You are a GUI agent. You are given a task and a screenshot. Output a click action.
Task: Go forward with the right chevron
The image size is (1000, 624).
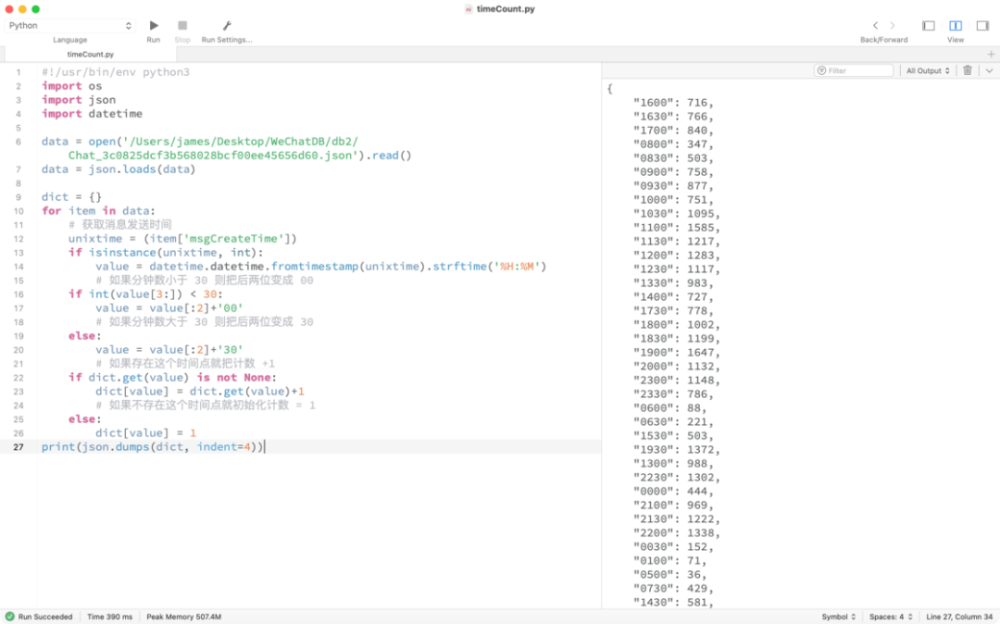tap(892, 26)
